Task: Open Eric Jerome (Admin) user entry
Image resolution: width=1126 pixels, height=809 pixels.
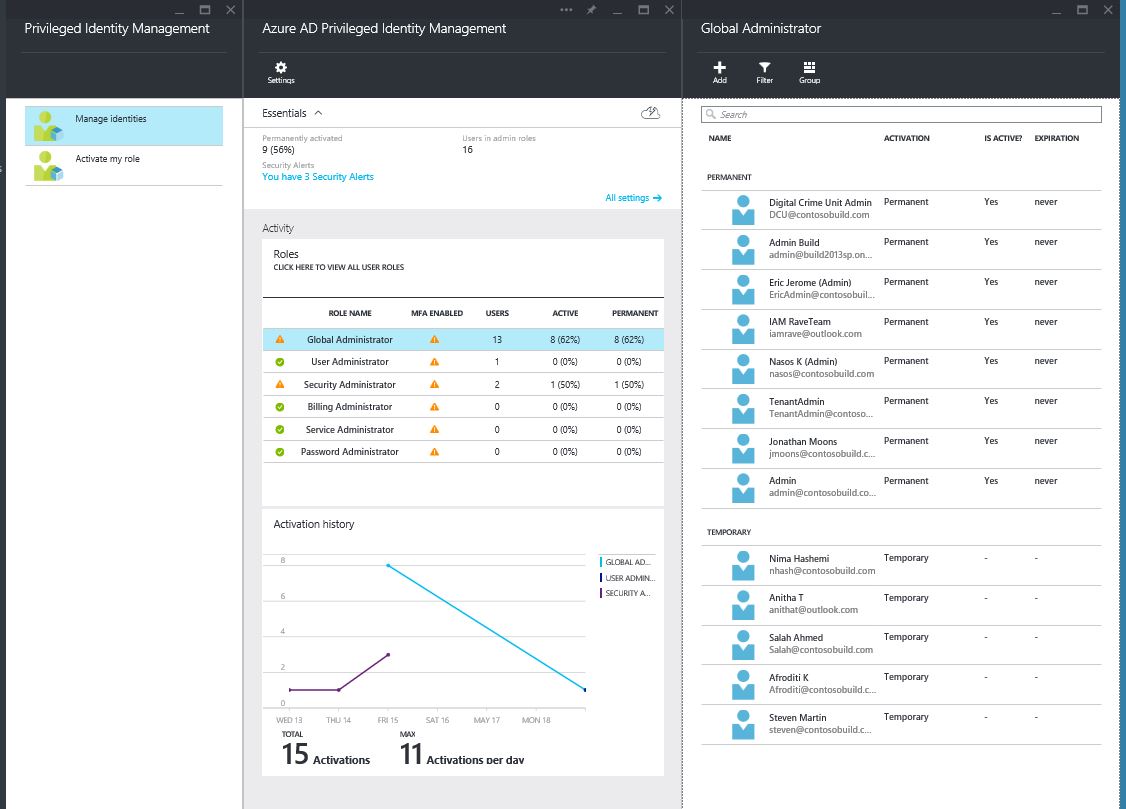Action: click(x=901, y=289)
